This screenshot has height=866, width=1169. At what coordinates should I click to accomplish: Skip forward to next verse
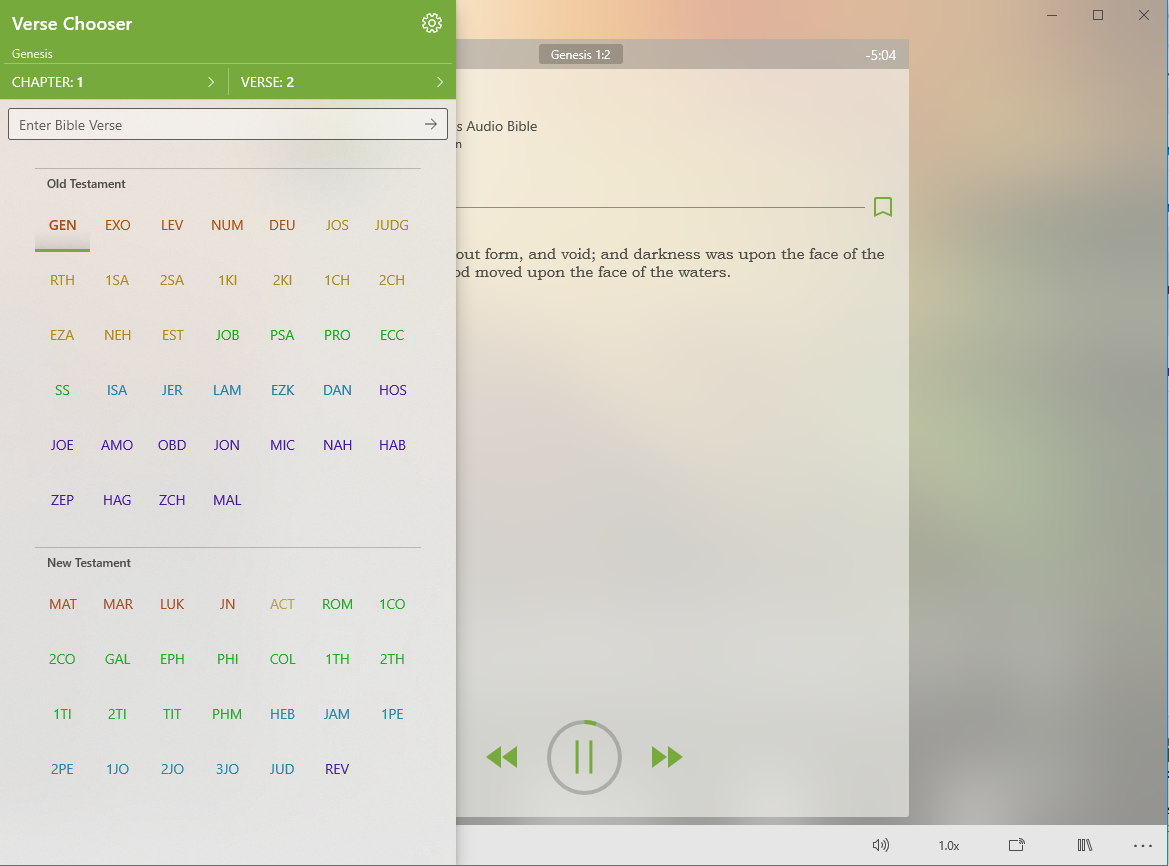[667, 757]
